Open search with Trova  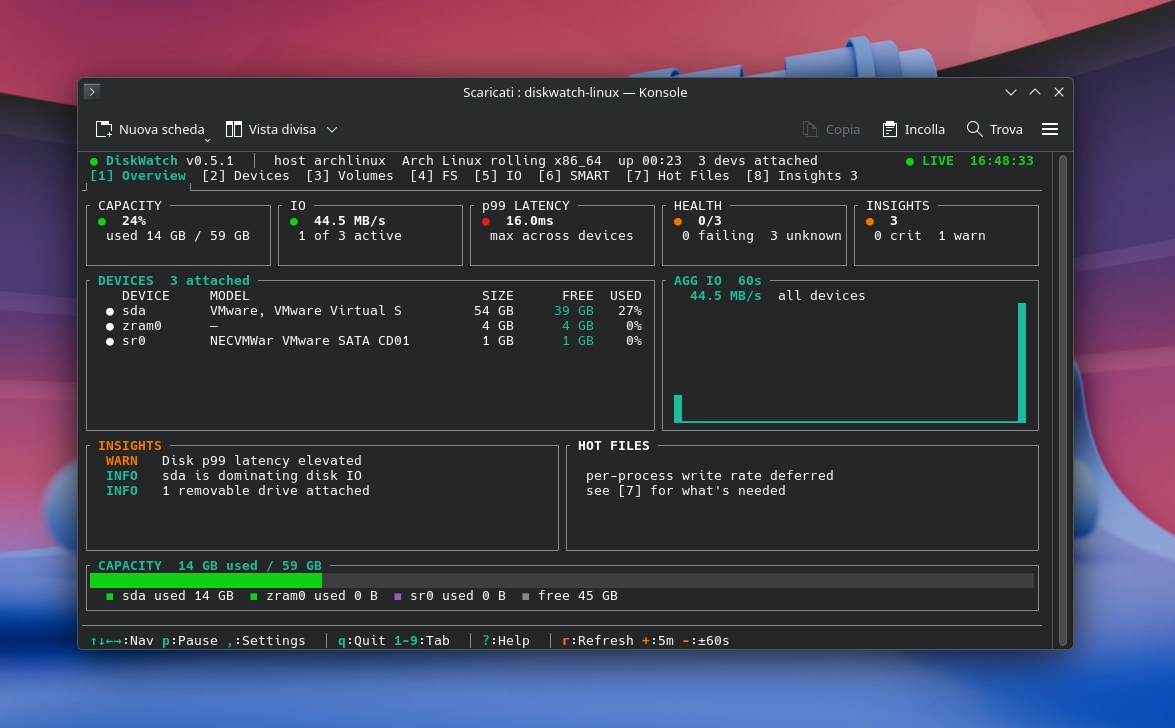tap(994, 130)
